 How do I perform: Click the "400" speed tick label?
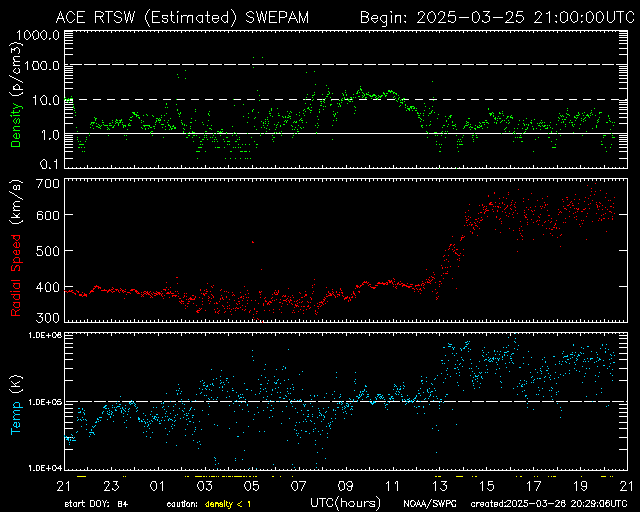48,287
